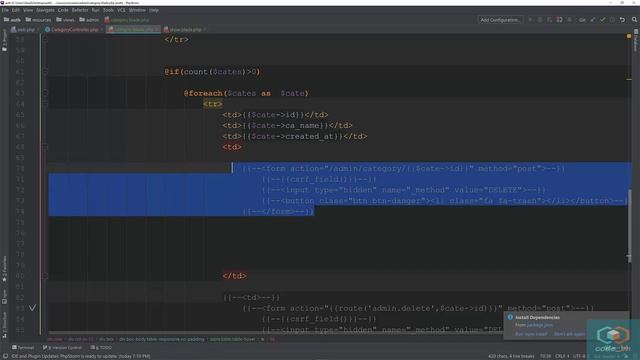
Task: Open the Run menu
Action: (x=96, y=10)
